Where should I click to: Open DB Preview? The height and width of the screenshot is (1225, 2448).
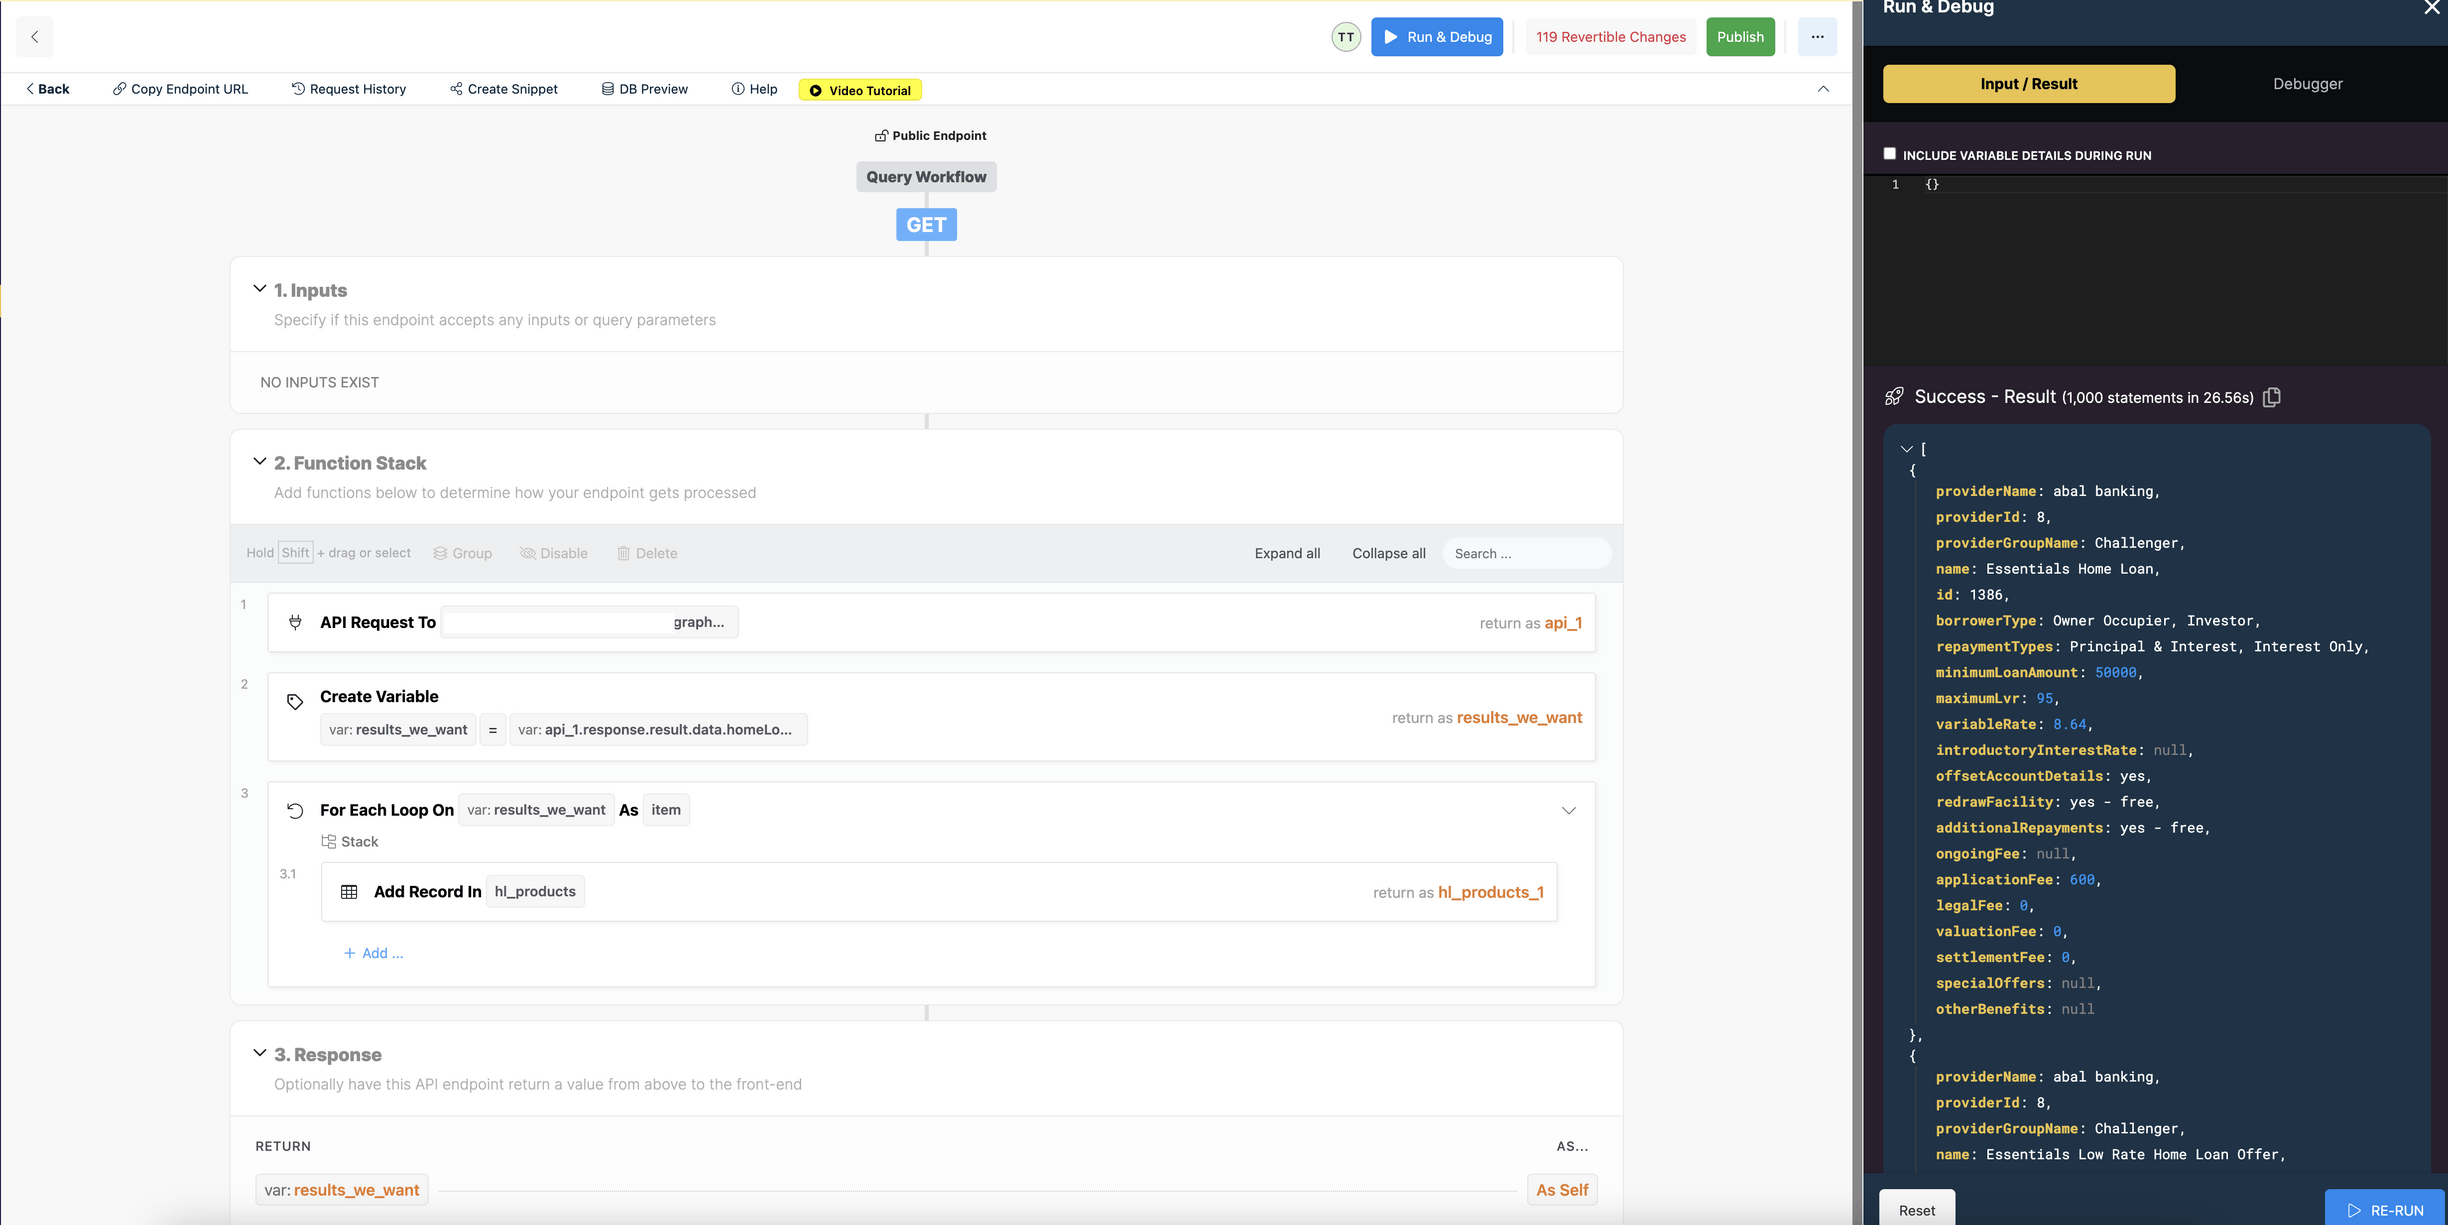[644, 89]
